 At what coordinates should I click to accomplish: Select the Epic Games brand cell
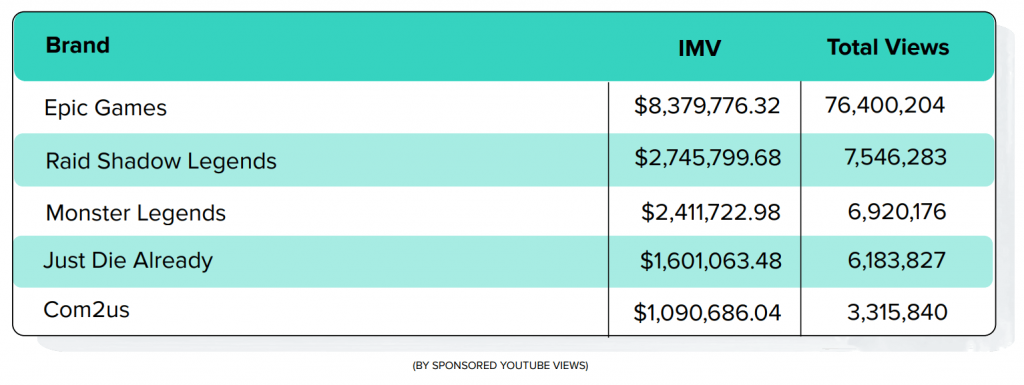pyautogui.click(x=106, y=108)
